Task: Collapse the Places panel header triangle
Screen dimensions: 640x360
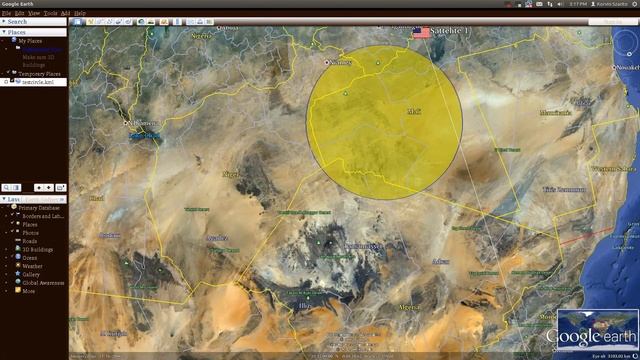Action: [x=4, y=31]
